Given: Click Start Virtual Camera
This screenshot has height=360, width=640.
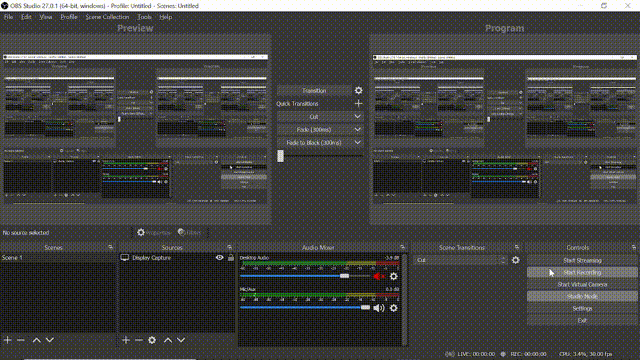Looking at the screenshot, I should 582,284.
